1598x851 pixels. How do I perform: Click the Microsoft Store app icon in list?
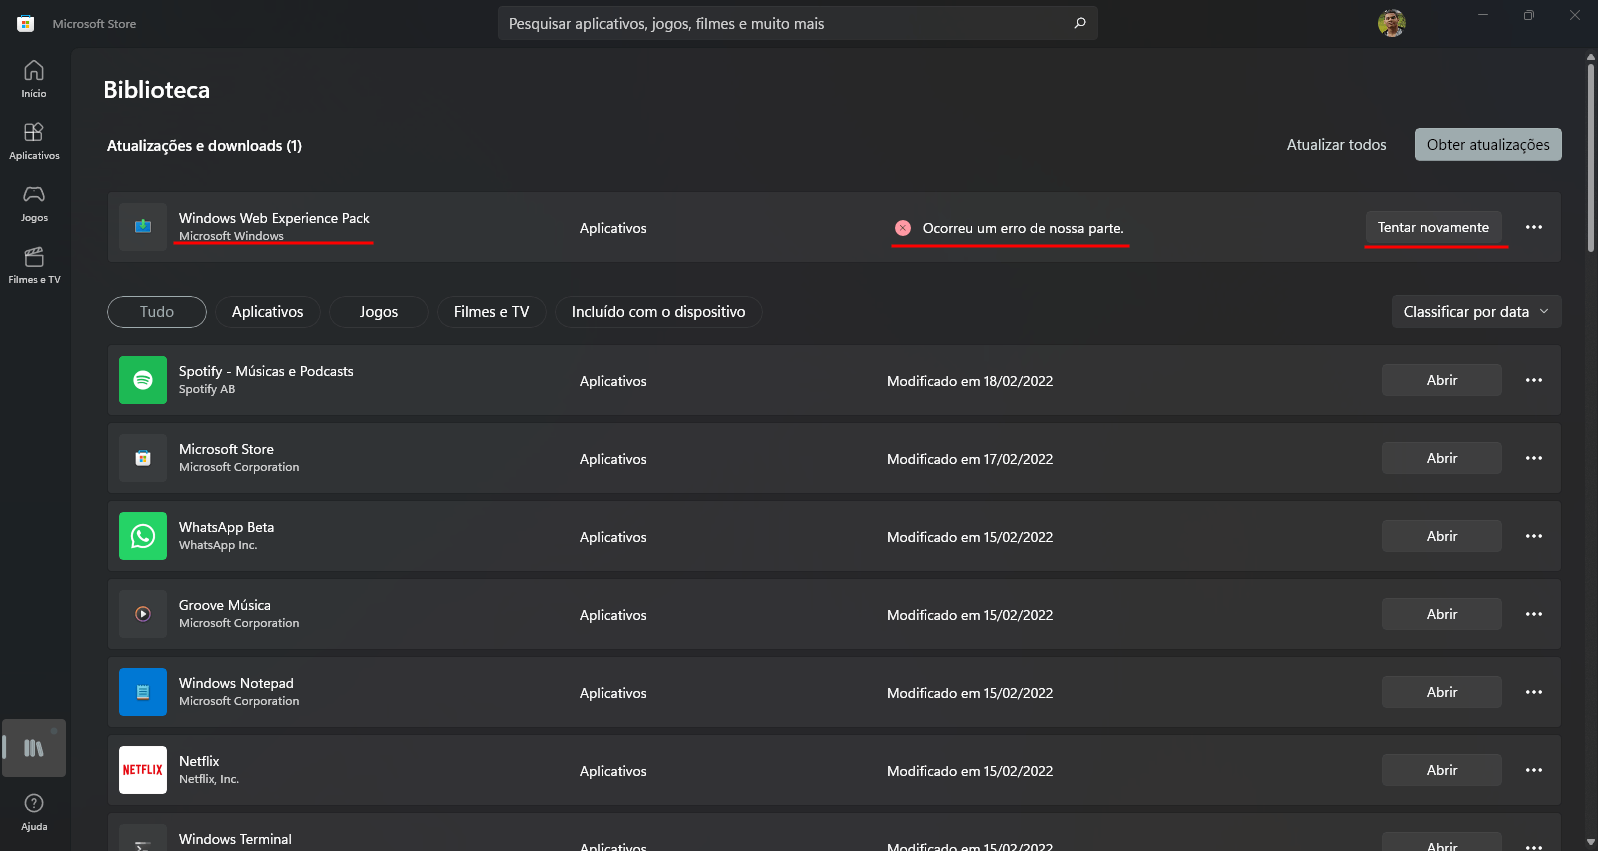click(143, 458)
